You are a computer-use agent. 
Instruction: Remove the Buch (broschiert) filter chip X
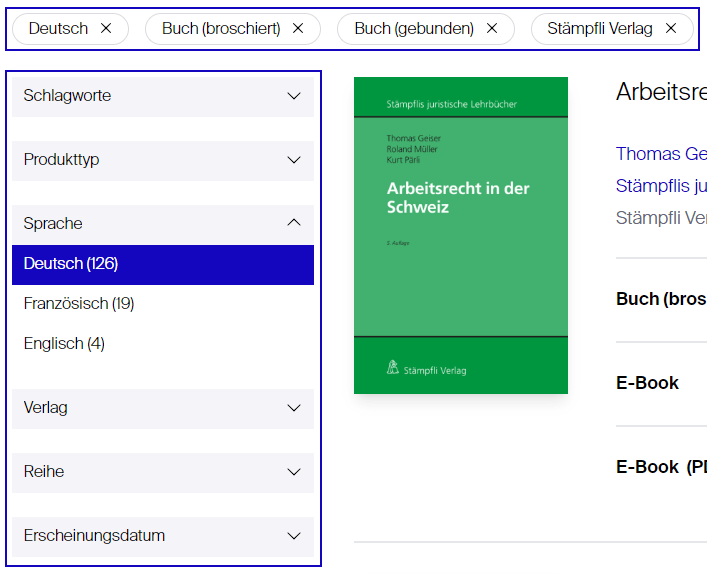tap(298, 28)
